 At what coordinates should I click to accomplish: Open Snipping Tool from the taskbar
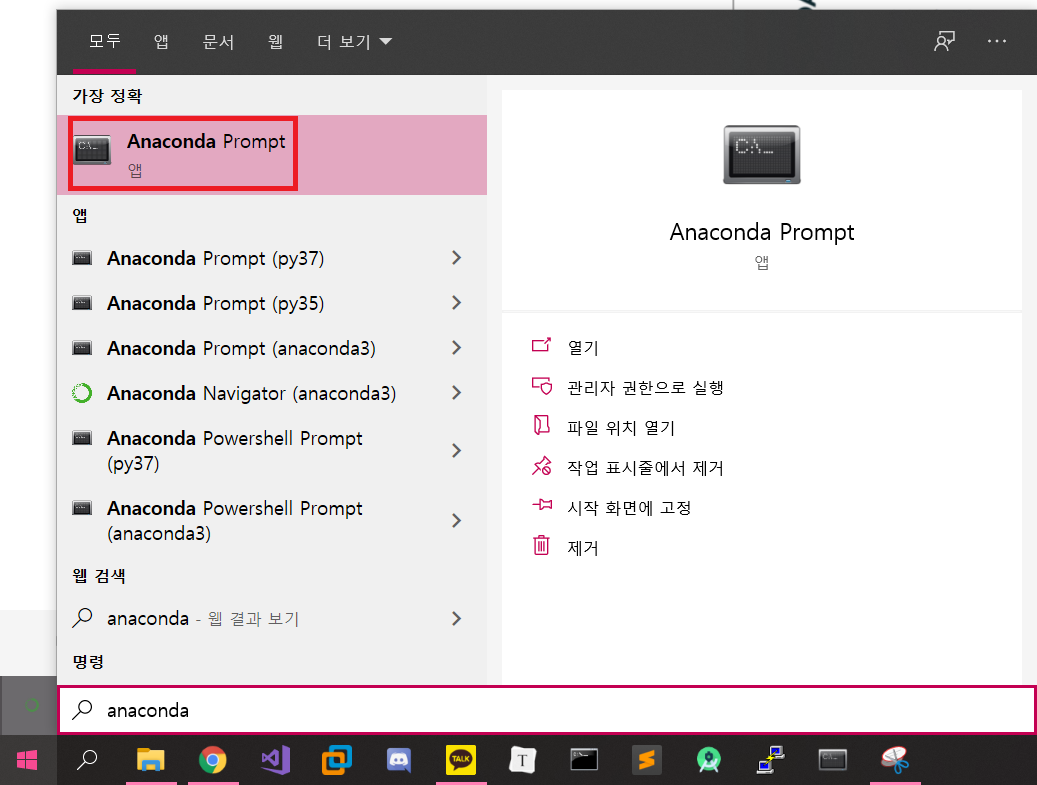pyautogui.click(x=895, y=760)
